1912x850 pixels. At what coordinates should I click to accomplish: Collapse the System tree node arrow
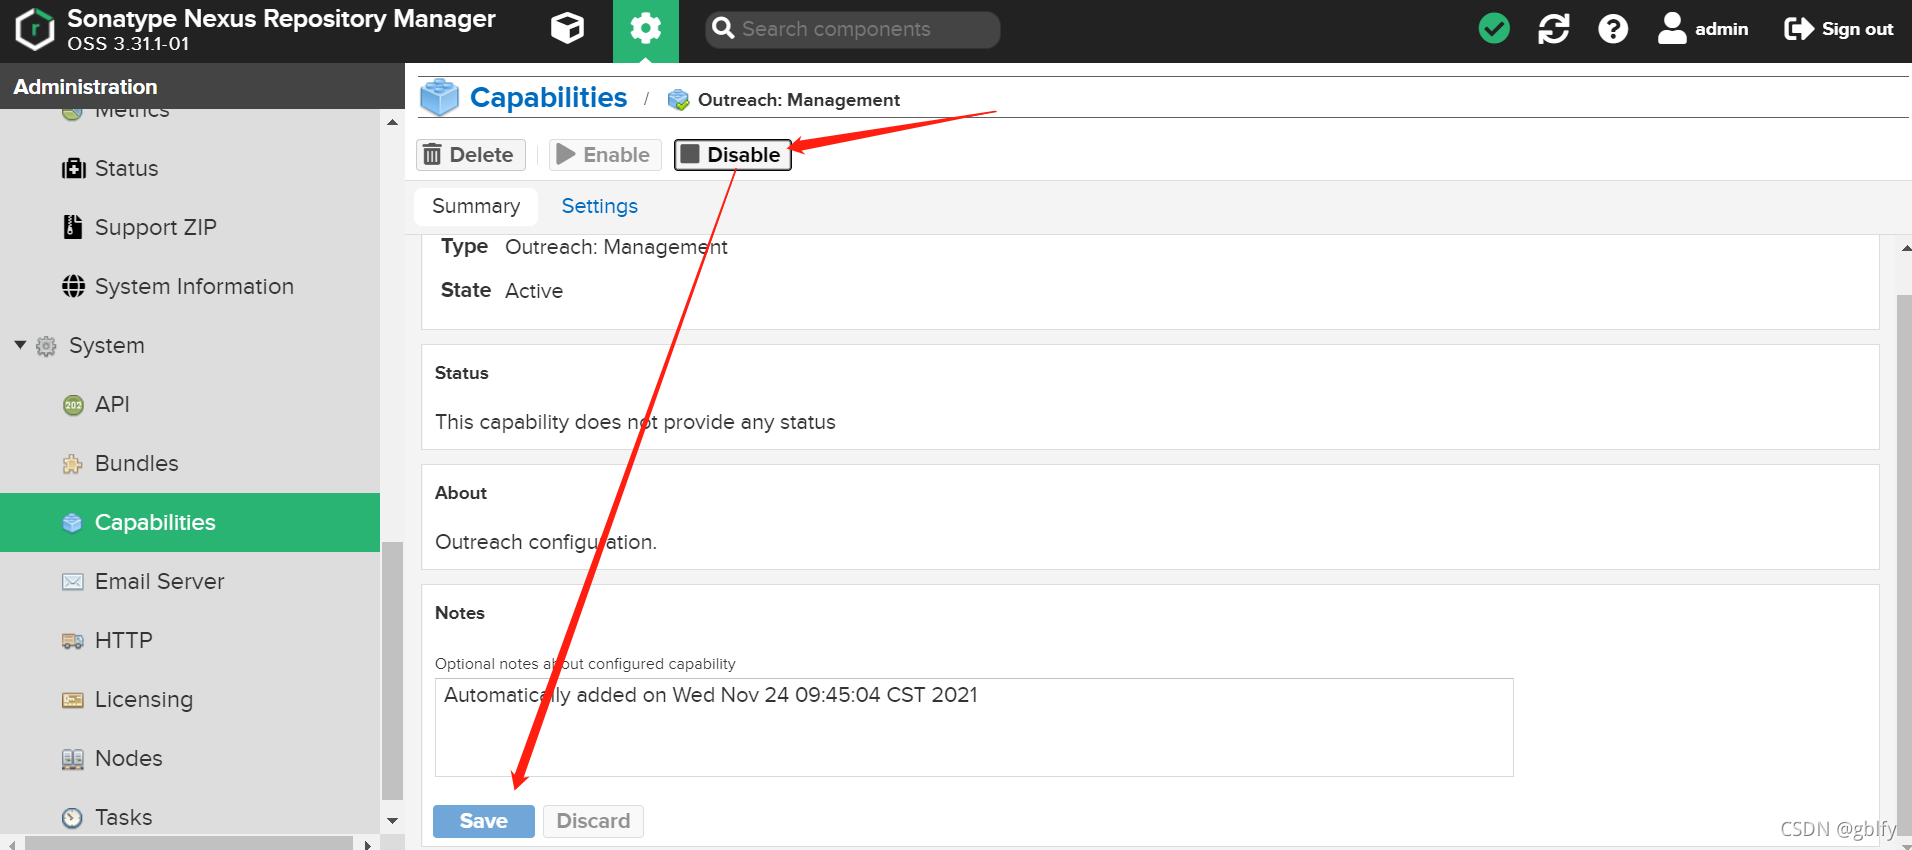pos(20,345)
